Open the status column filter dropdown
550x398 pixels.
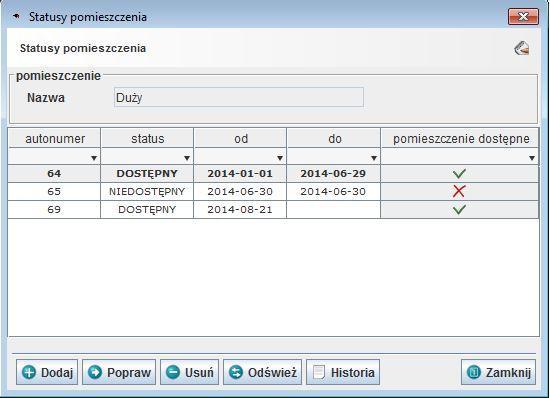(x=187, y=158)
